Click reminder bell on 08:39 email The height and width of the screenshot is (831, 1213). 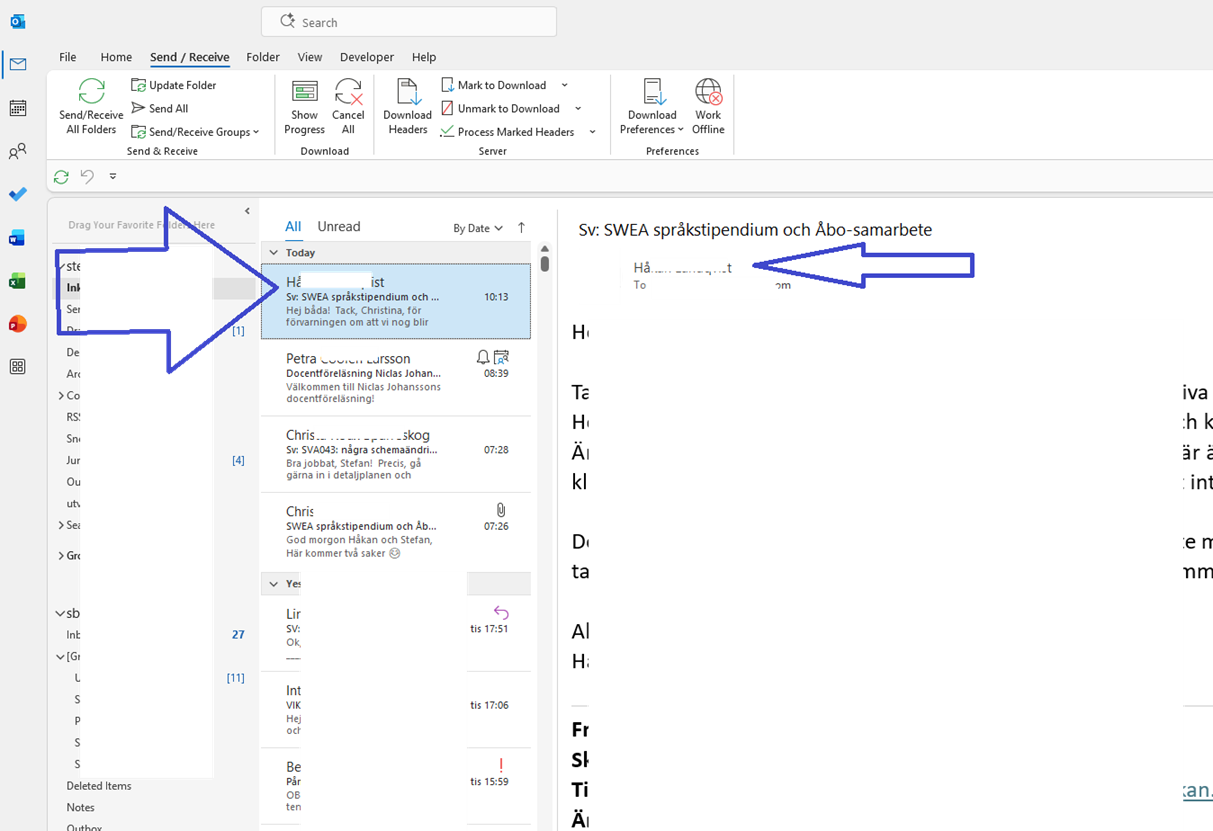(483, 357)
